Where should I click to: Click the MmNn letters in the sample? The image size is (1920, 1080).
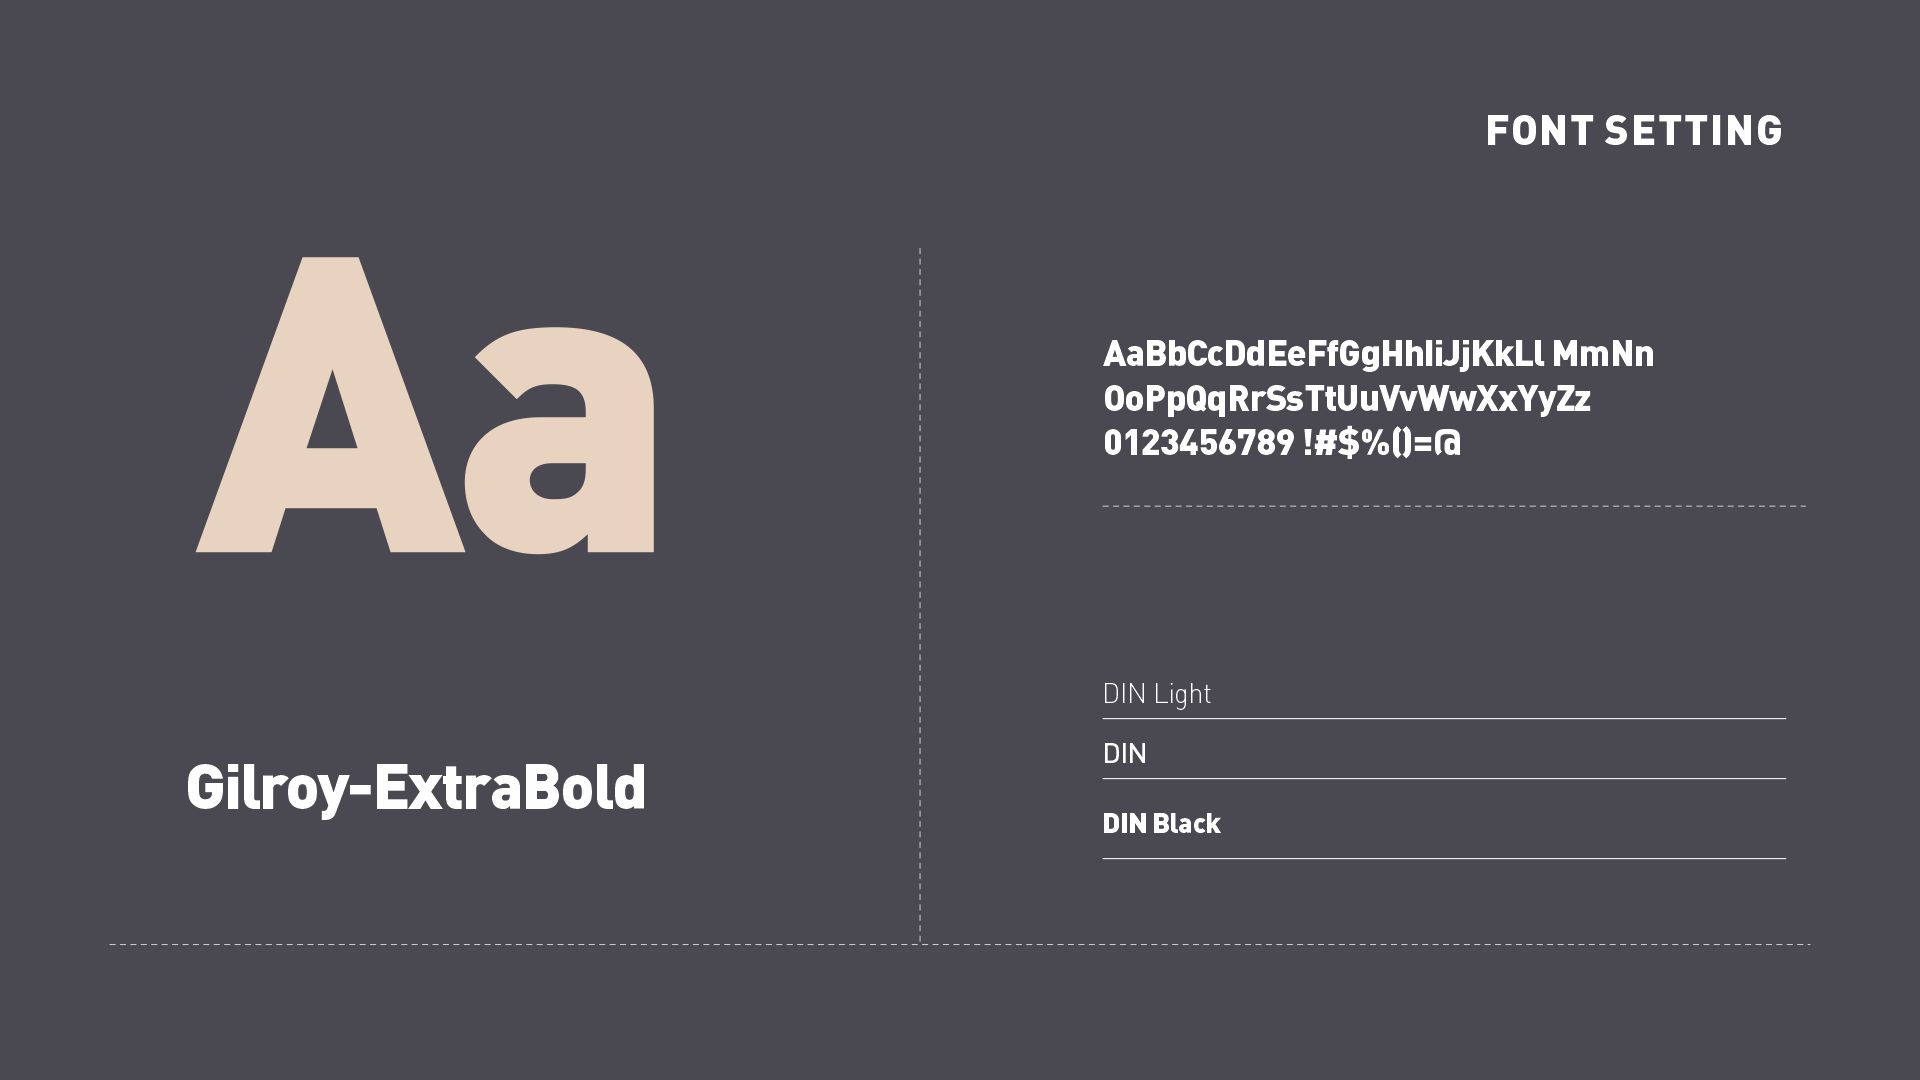point(1603,354)
